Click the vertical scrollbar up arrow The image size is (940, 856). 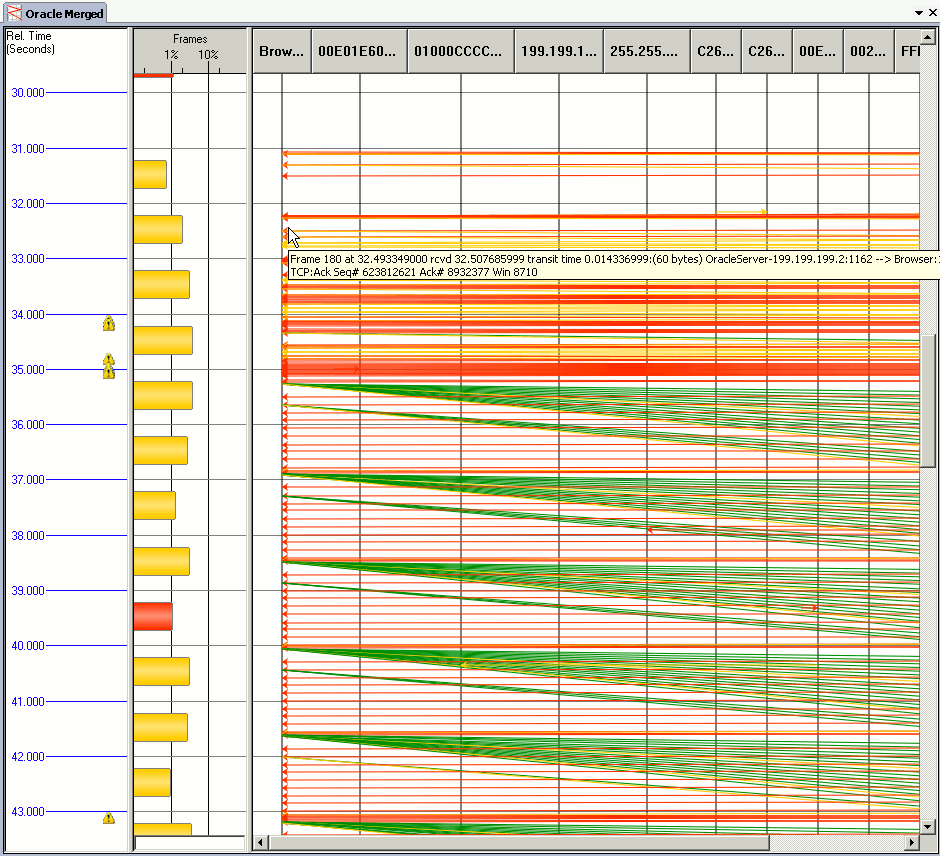tap(927, 37)
